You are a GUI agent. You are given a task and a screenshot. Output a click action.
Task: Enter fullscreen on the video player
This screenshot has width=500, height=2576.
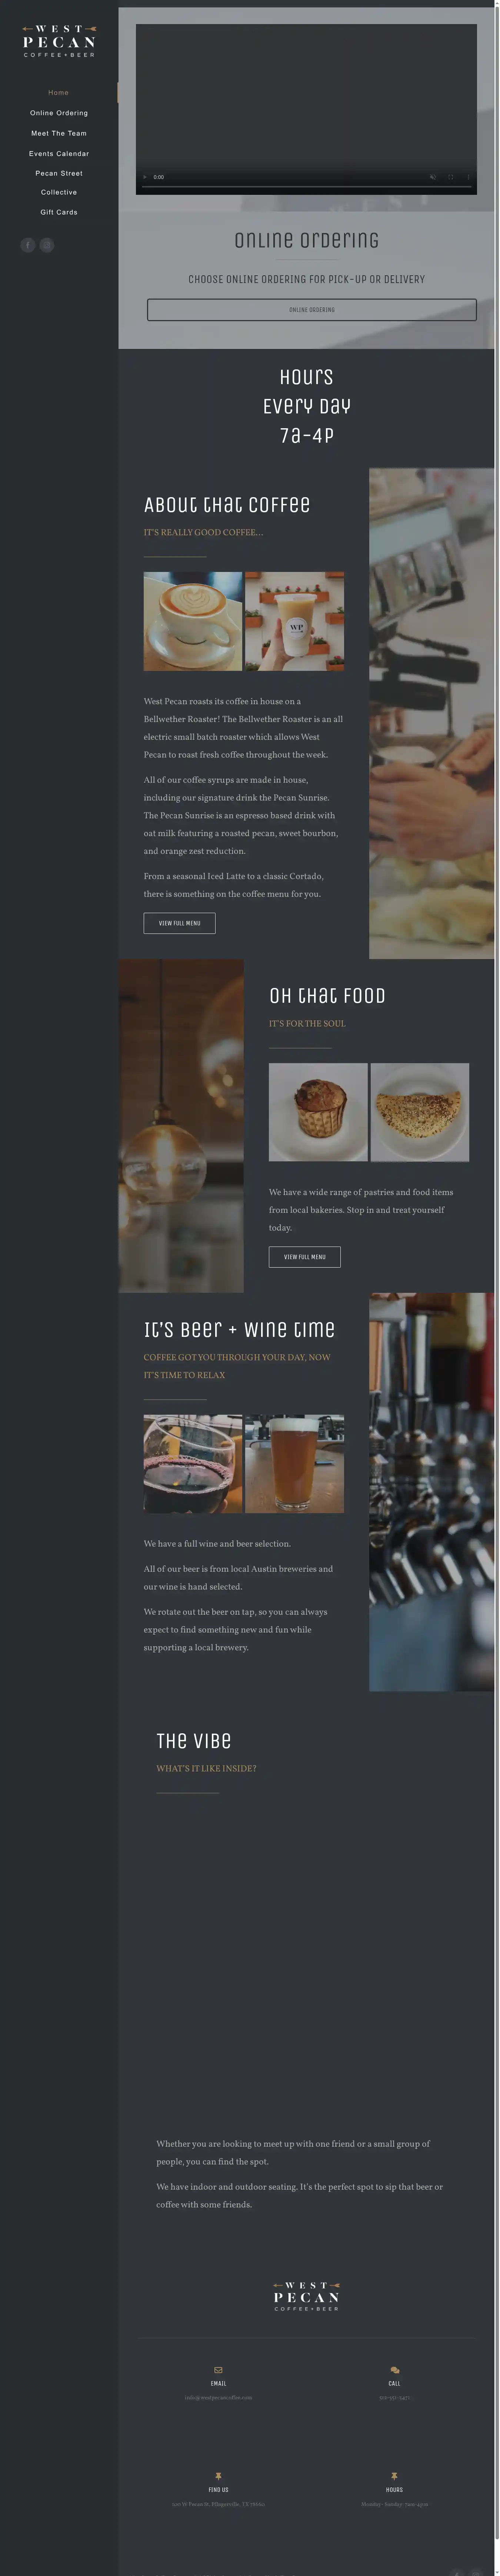point(451,177)
